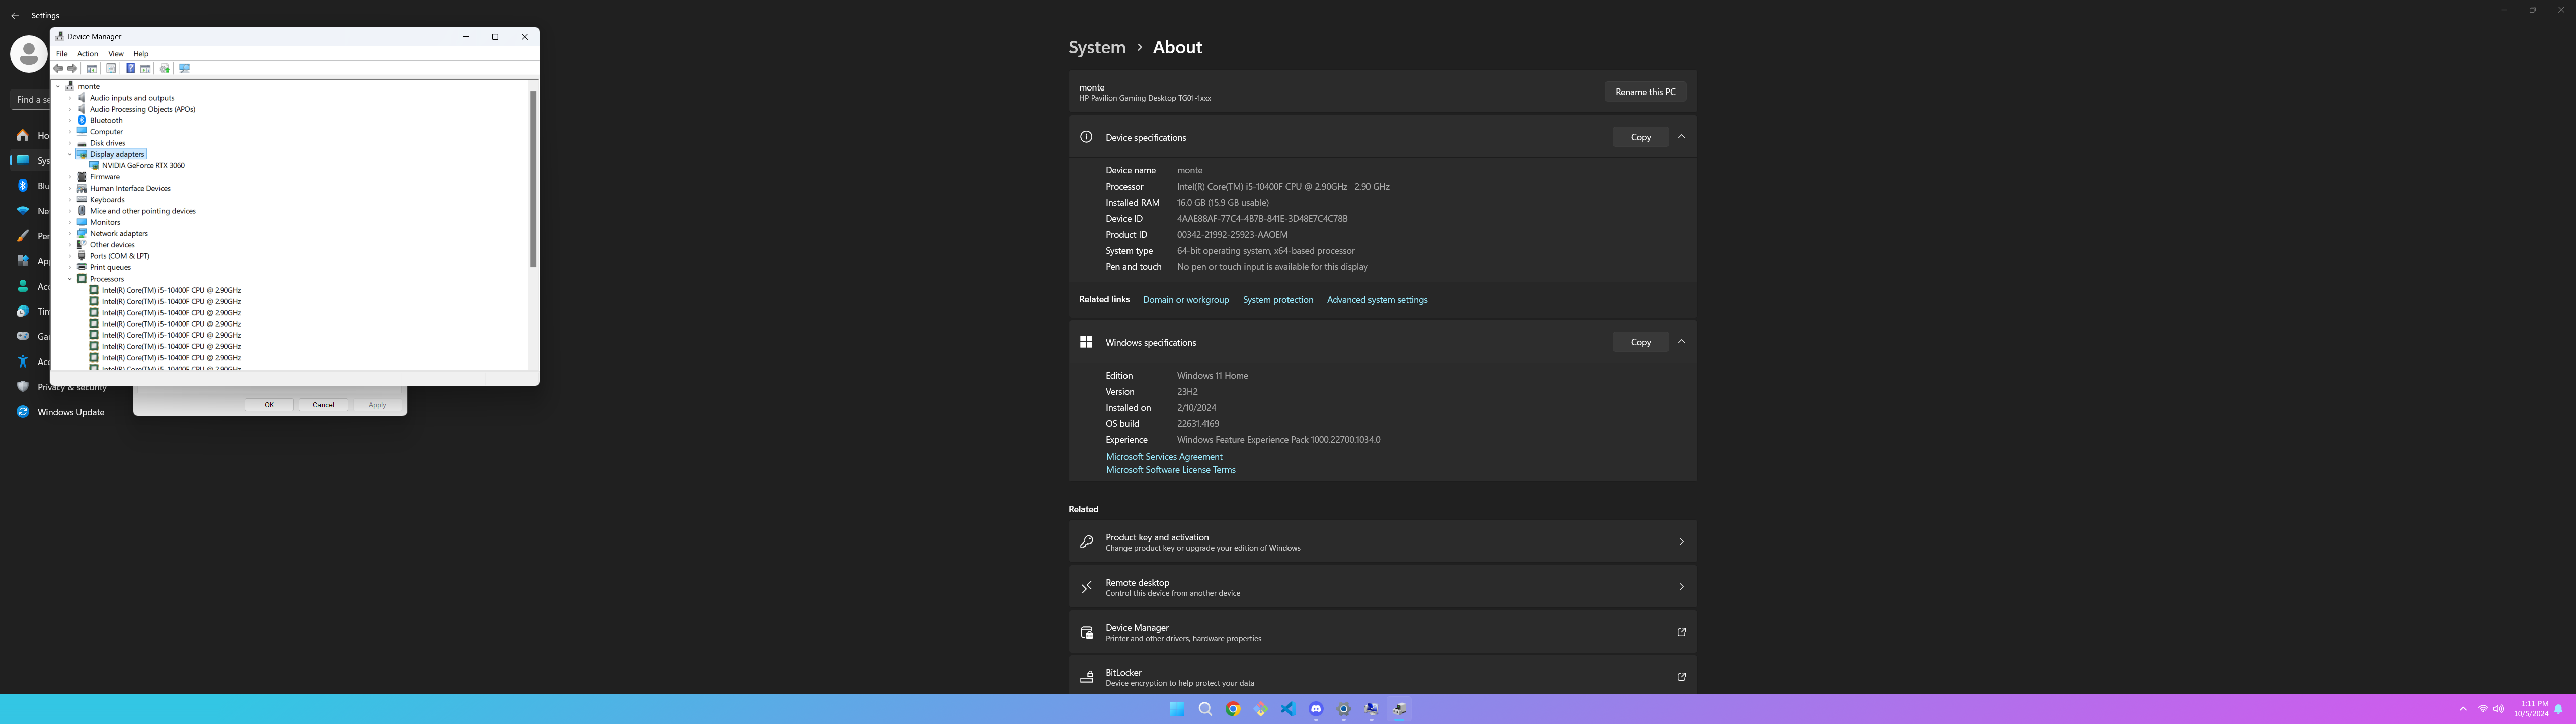The image size is (2576, 724).
Task: Click the Scan for hardware changes toolbar icon
Action: (x=185, y=69)
